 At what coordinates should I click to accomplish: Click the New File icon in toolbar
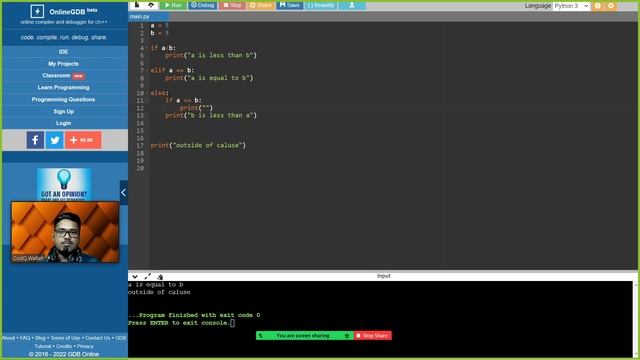pyautogui.click(x=137, y=5)
